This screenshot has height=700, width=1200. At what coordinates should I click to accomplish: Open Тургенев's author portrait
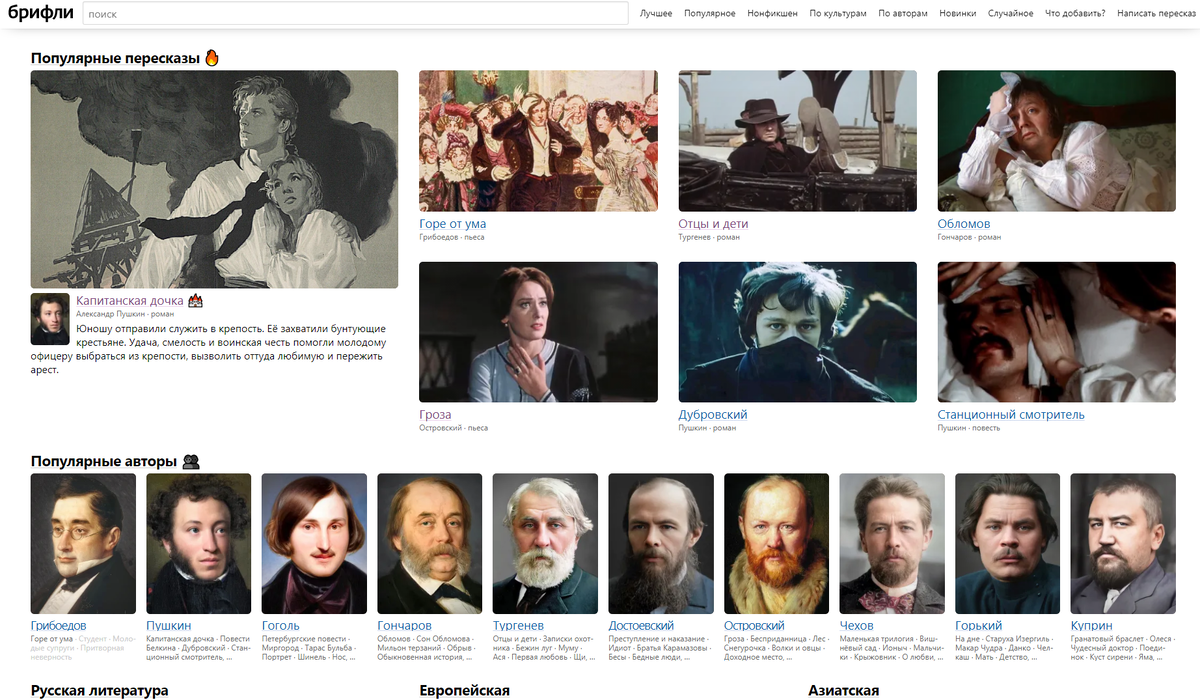coord(545,543)
